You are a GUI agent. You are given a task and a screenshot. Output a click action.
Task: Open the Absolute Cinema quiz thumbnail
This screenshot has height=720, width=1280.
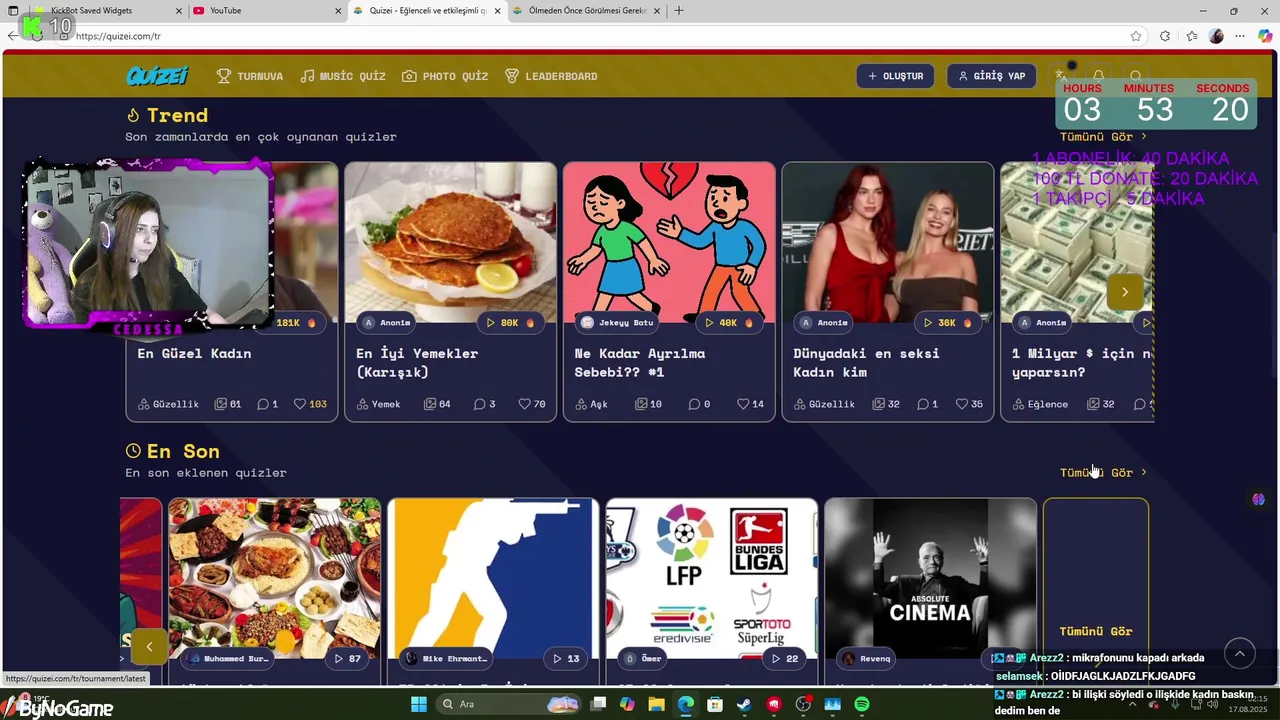930,578
